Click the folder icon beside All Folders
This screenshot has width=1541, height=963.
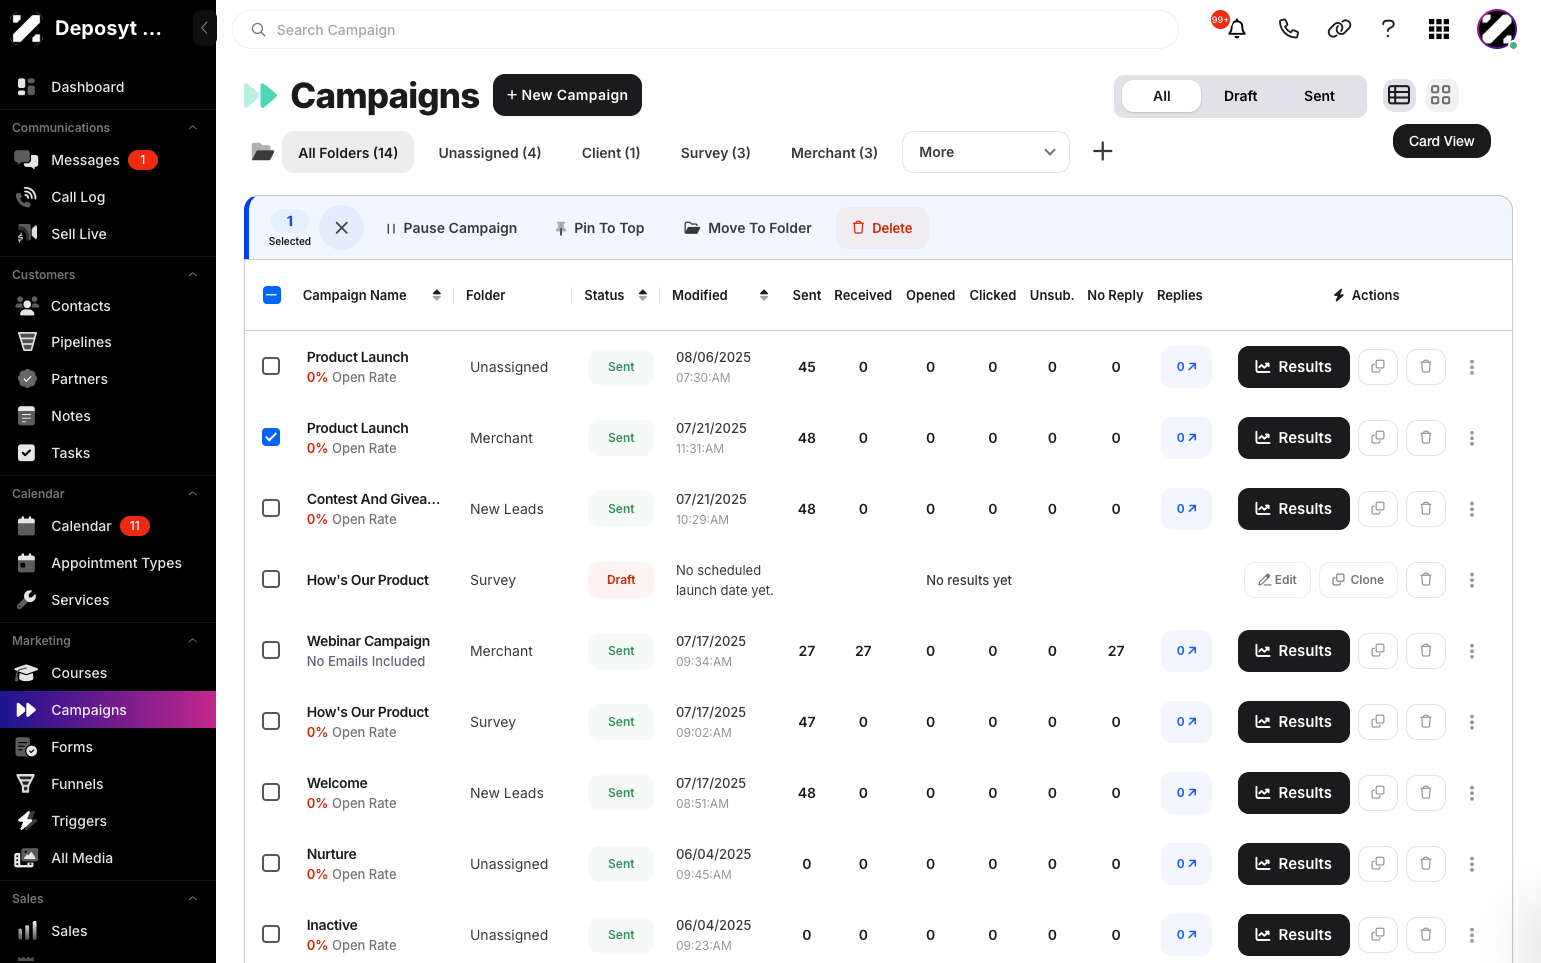pos(262,152)
